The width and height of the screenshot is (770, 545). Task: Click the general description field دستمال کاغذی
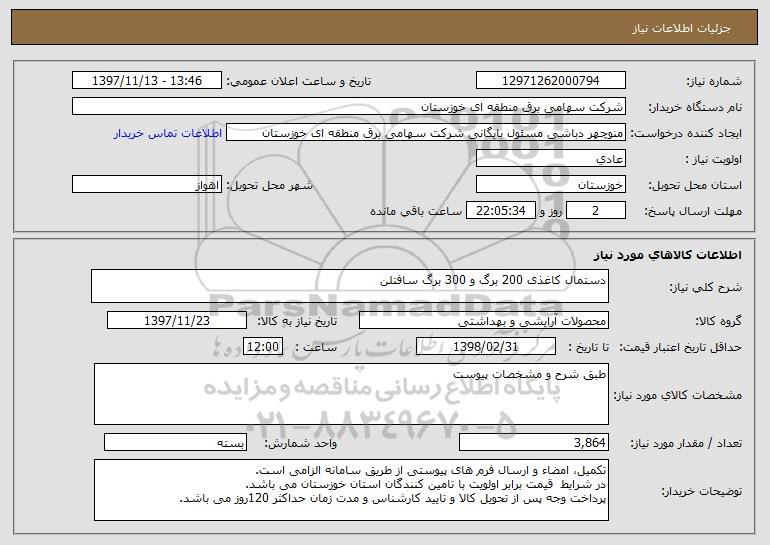click(350, 286)
